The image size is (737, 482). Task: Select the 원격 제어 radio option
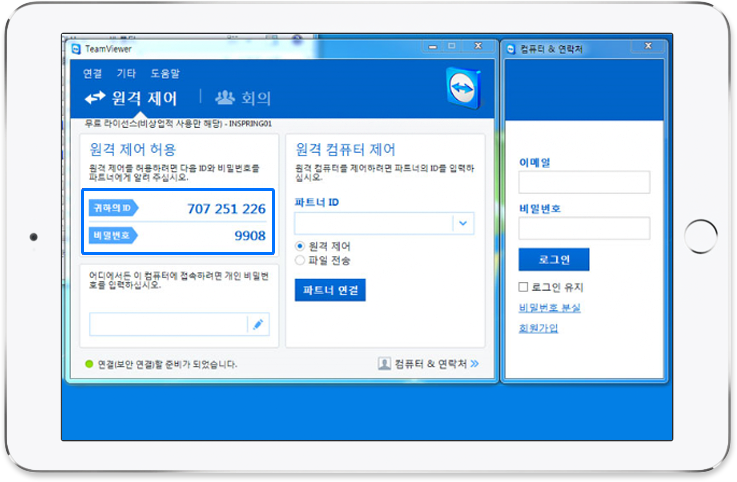[300, 246]
